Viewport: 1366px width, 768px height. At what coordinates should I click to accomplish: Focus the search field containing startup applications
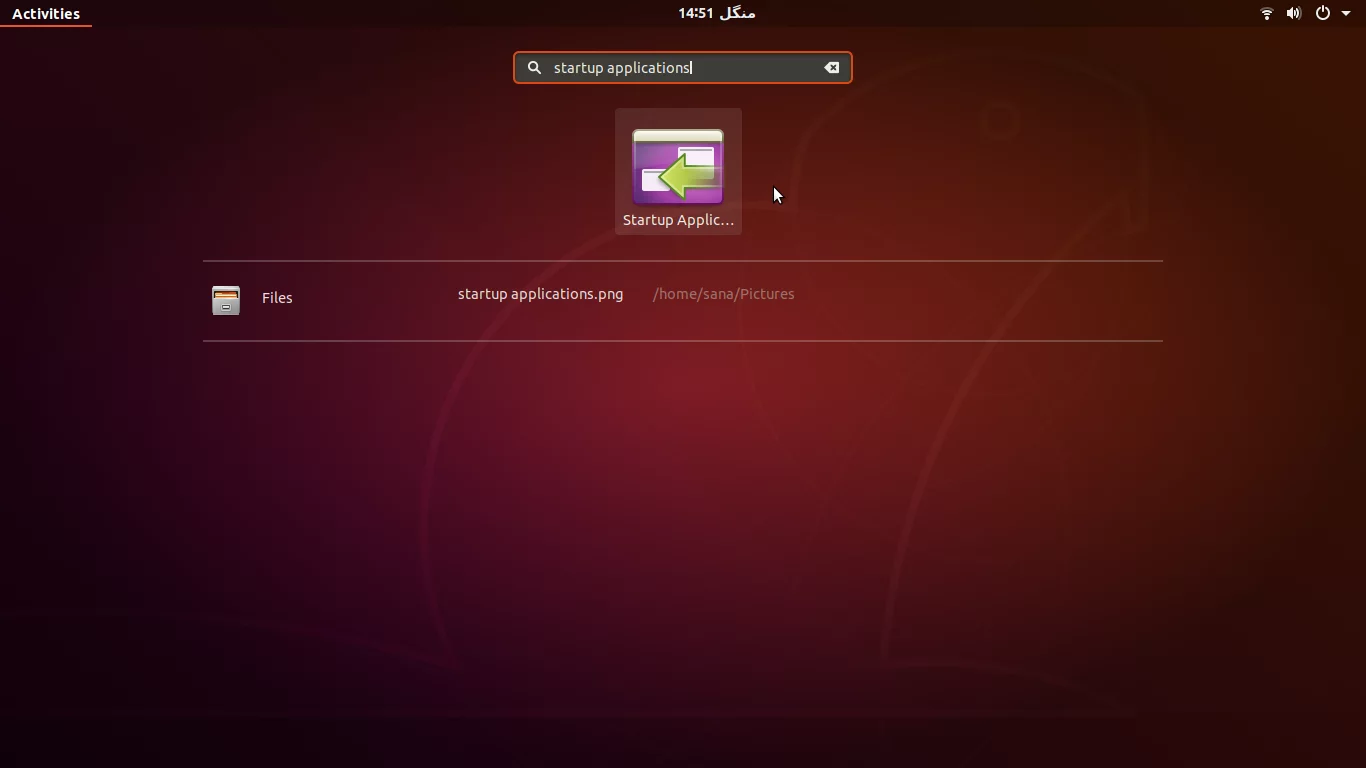[683, 68]
